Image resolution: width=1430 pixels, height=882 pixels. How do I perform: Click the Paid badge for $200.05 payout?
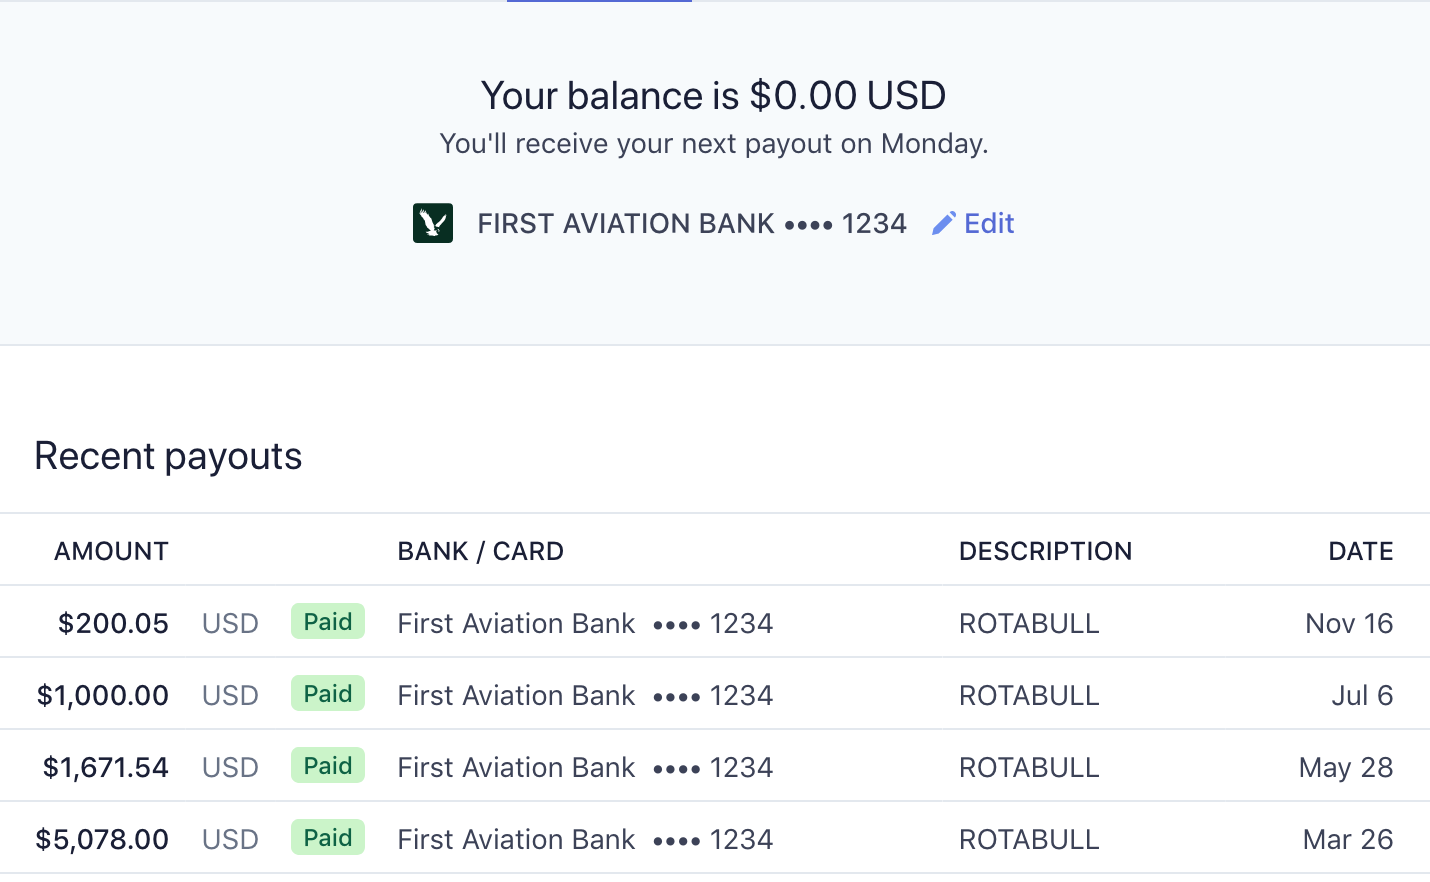click(x=328, y=622)
